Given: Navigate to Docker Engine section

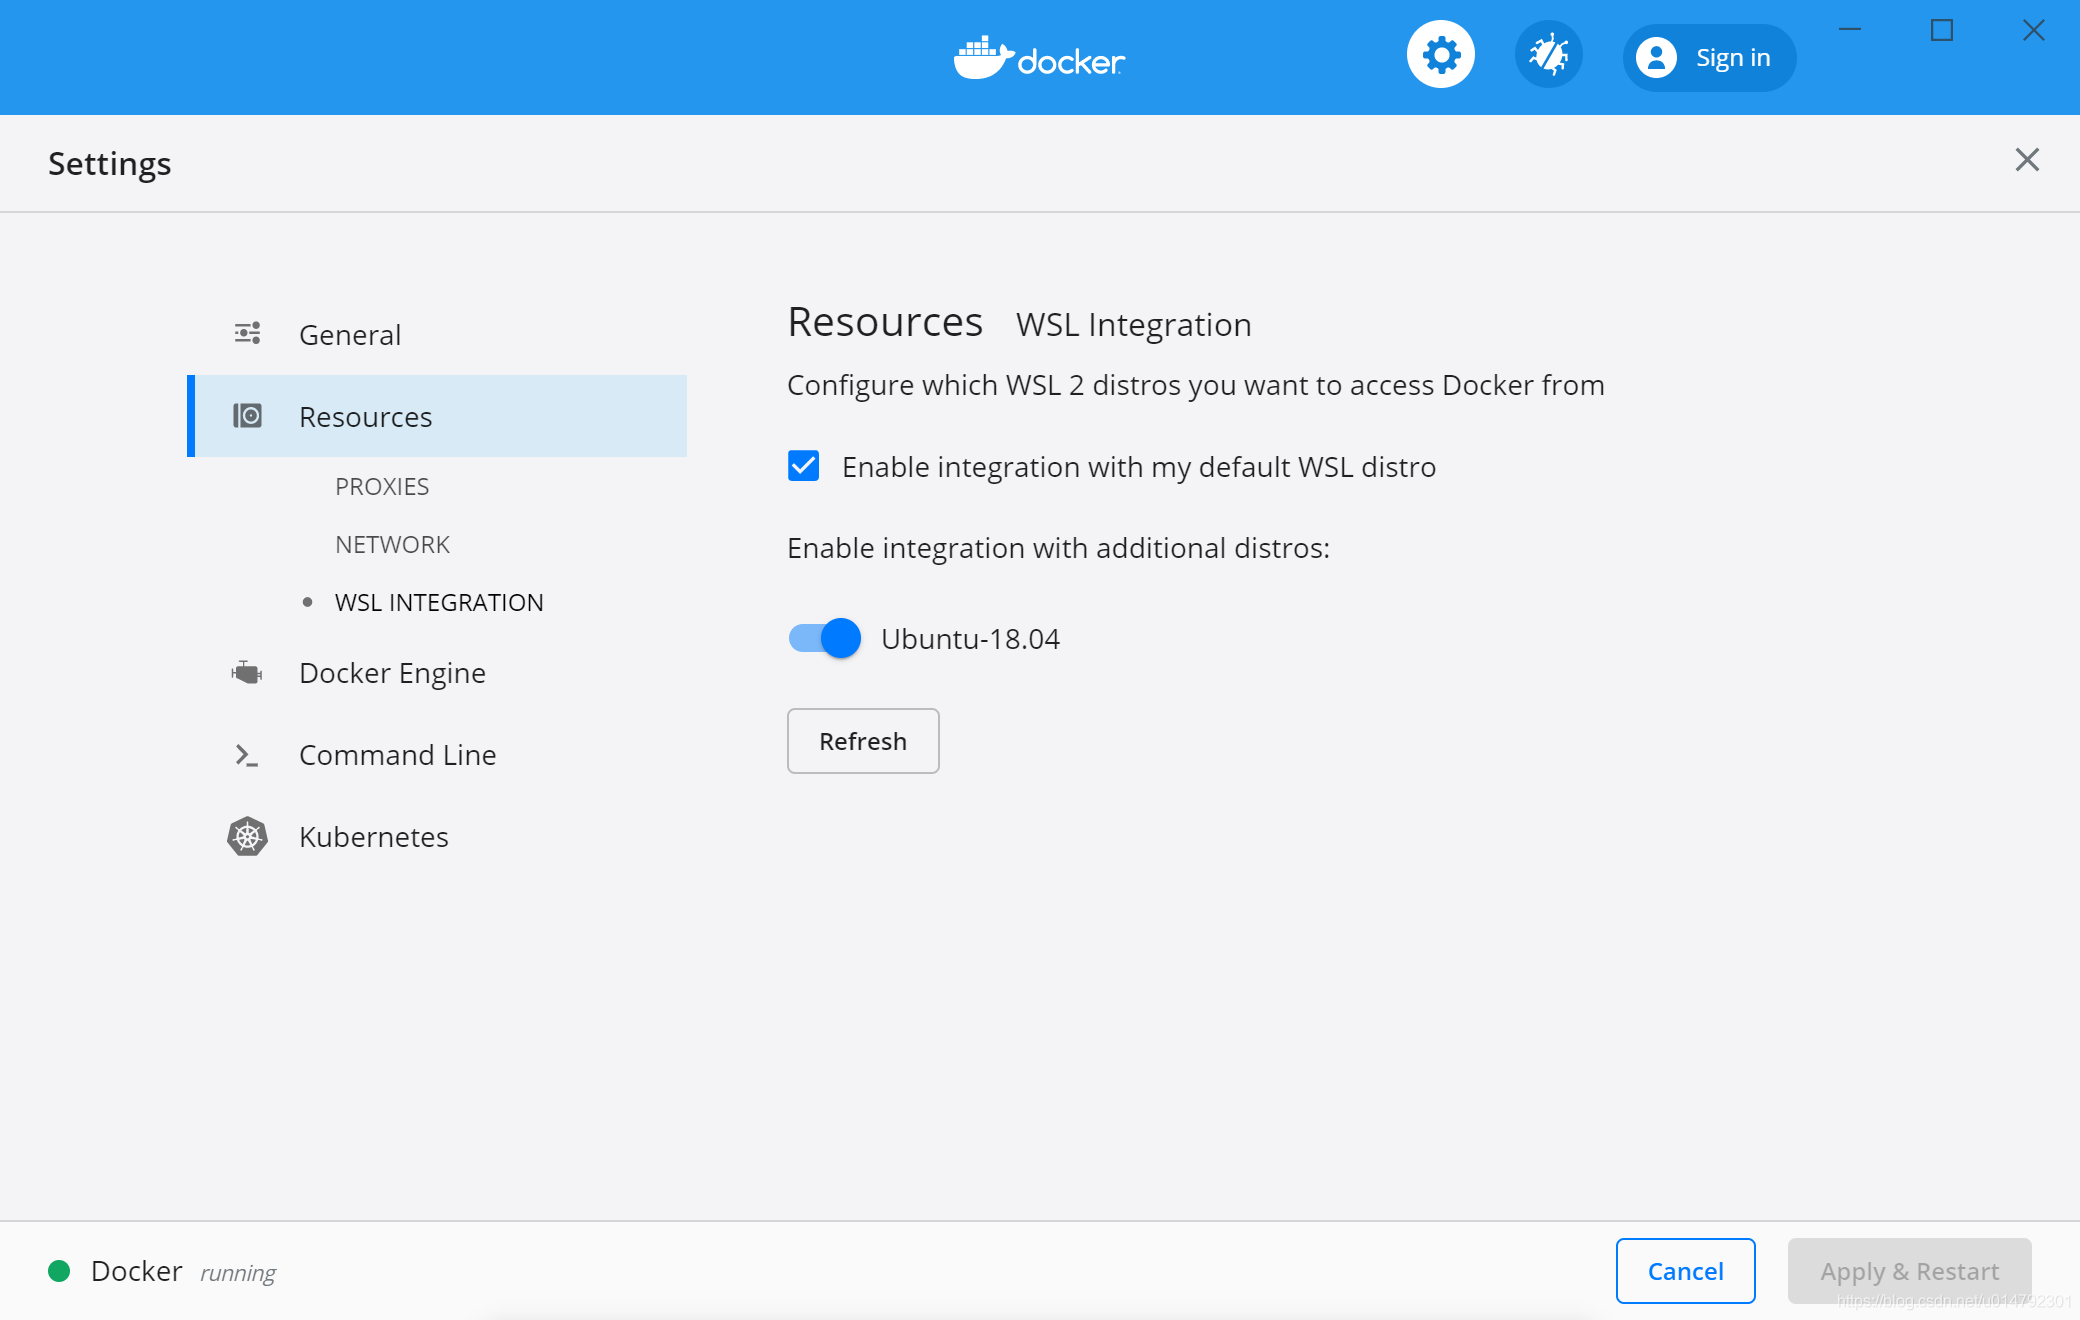Looking at the screenshot, I should coord(393,671).
